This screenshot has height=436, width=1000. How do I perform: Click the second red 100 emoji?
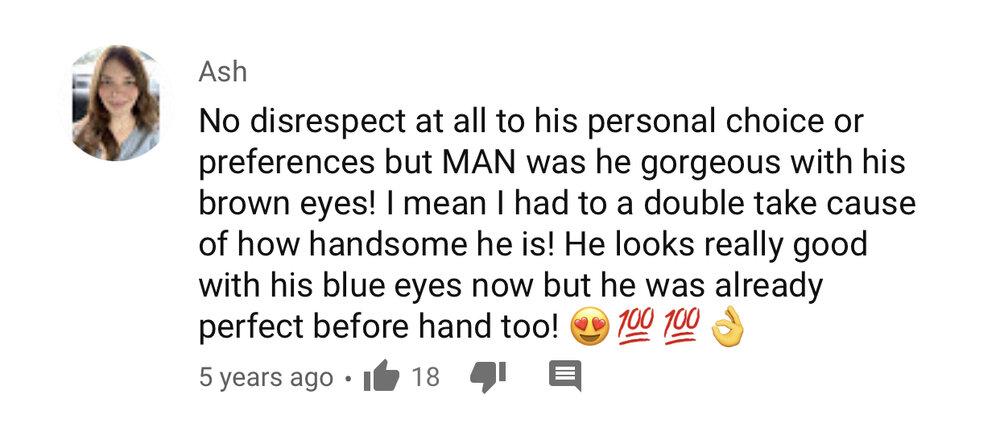pos(682,327)
